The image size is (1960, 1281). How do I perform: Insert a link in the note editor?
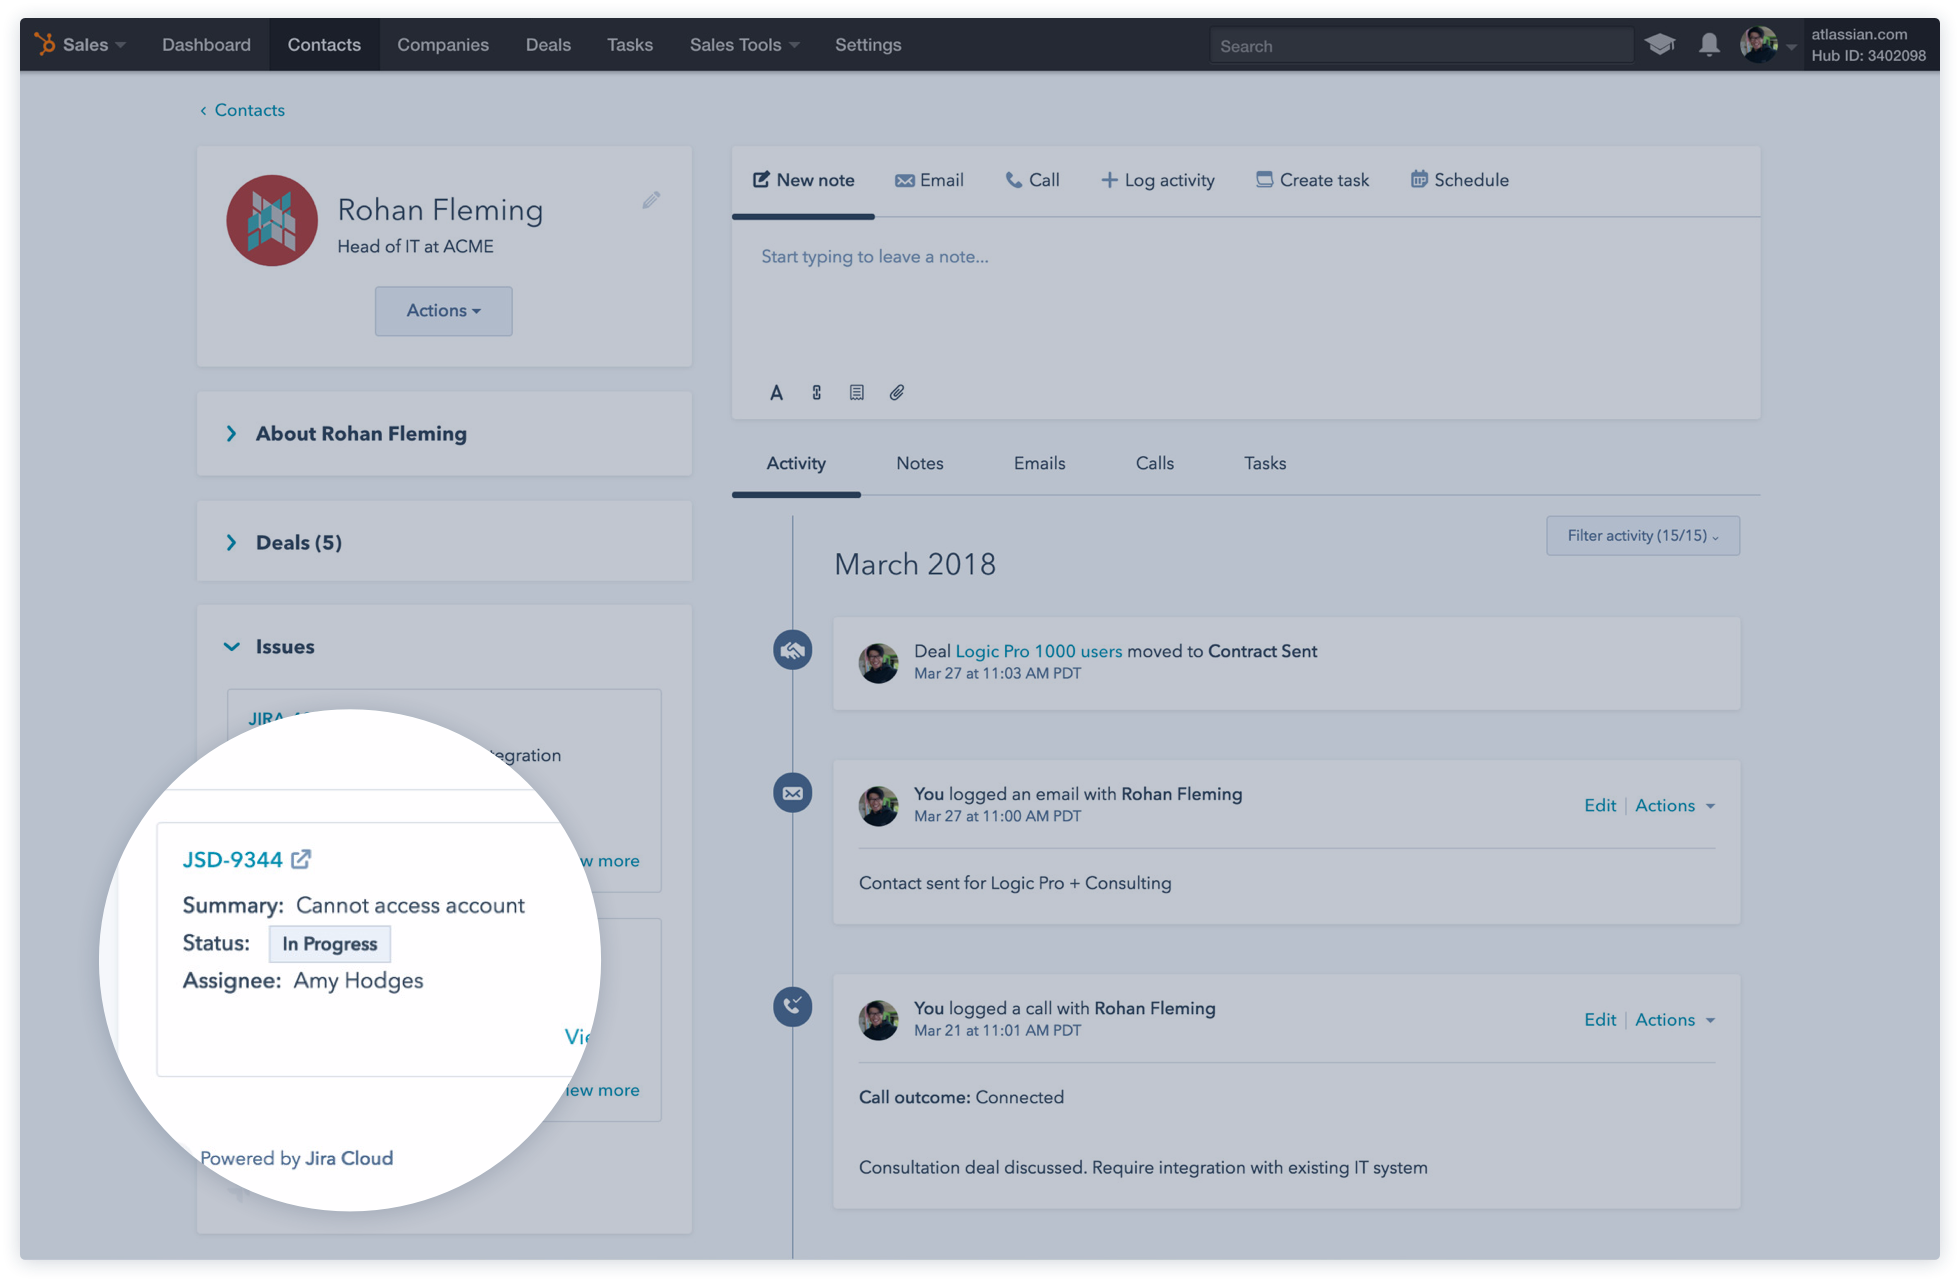click(x=816, y=392)
